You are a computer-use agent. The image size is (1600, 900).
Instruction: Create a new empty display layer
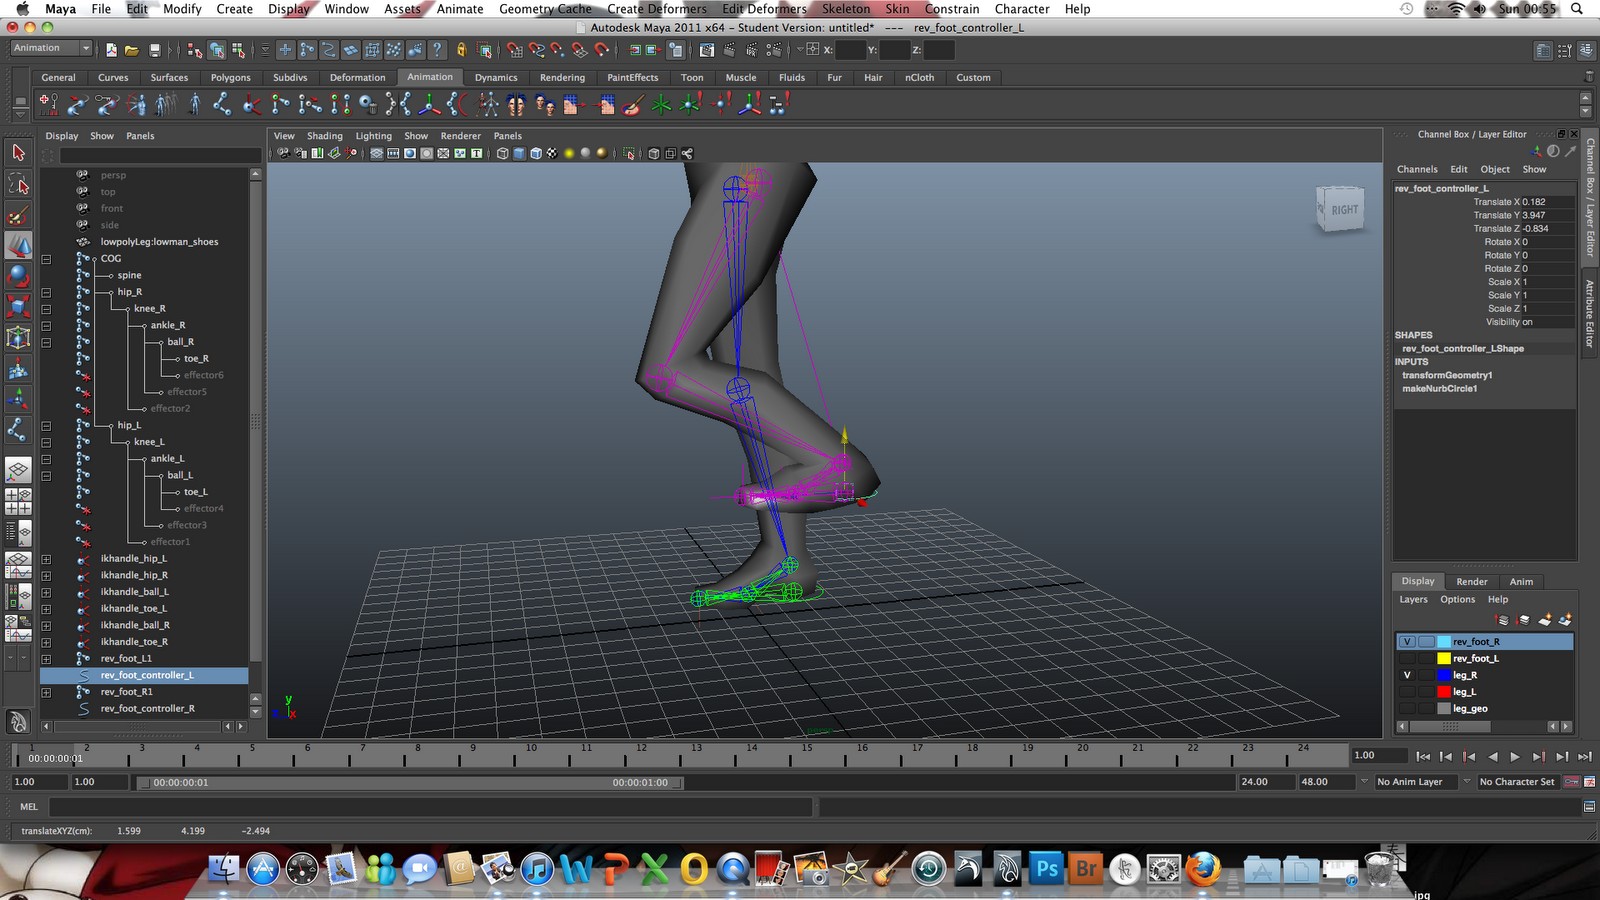(x=1543, y=620)
